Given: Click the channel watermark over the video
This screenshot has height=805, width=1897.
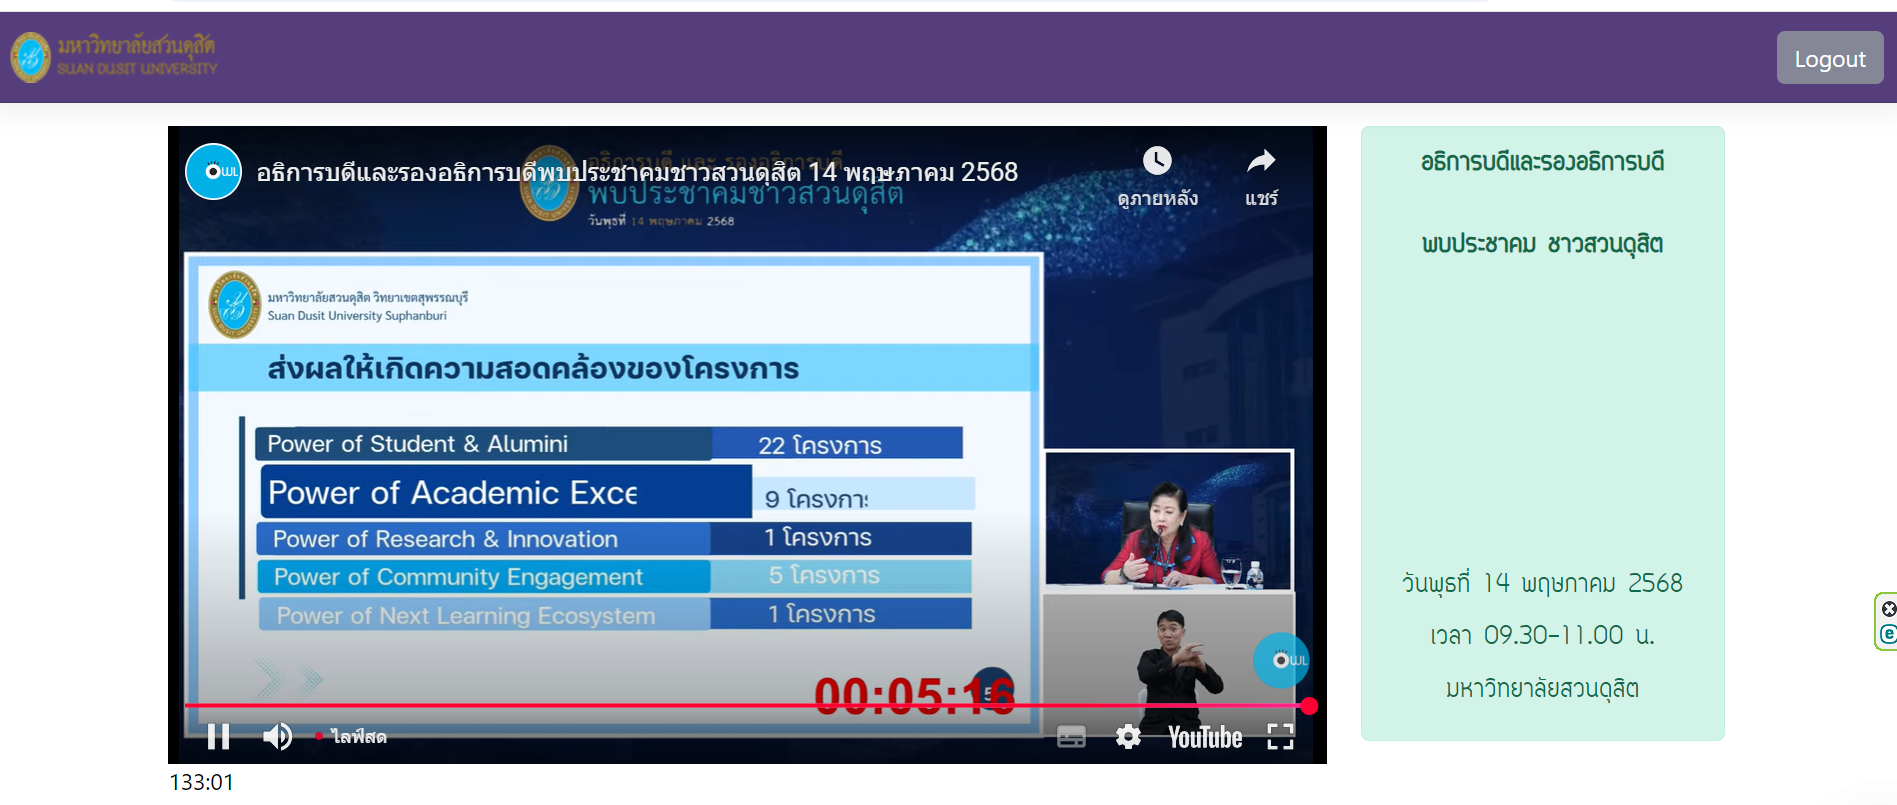Looking at the screenshot, I should pos(1281,660).
